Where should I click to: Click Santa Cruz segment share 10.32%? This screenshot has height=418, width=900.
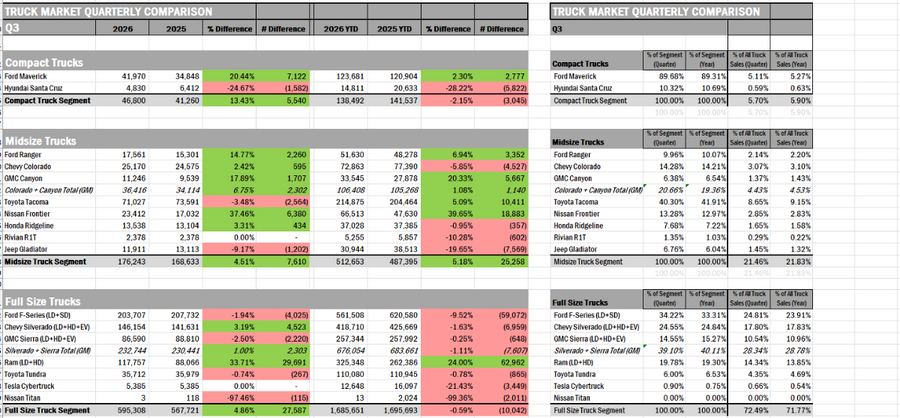664,88
